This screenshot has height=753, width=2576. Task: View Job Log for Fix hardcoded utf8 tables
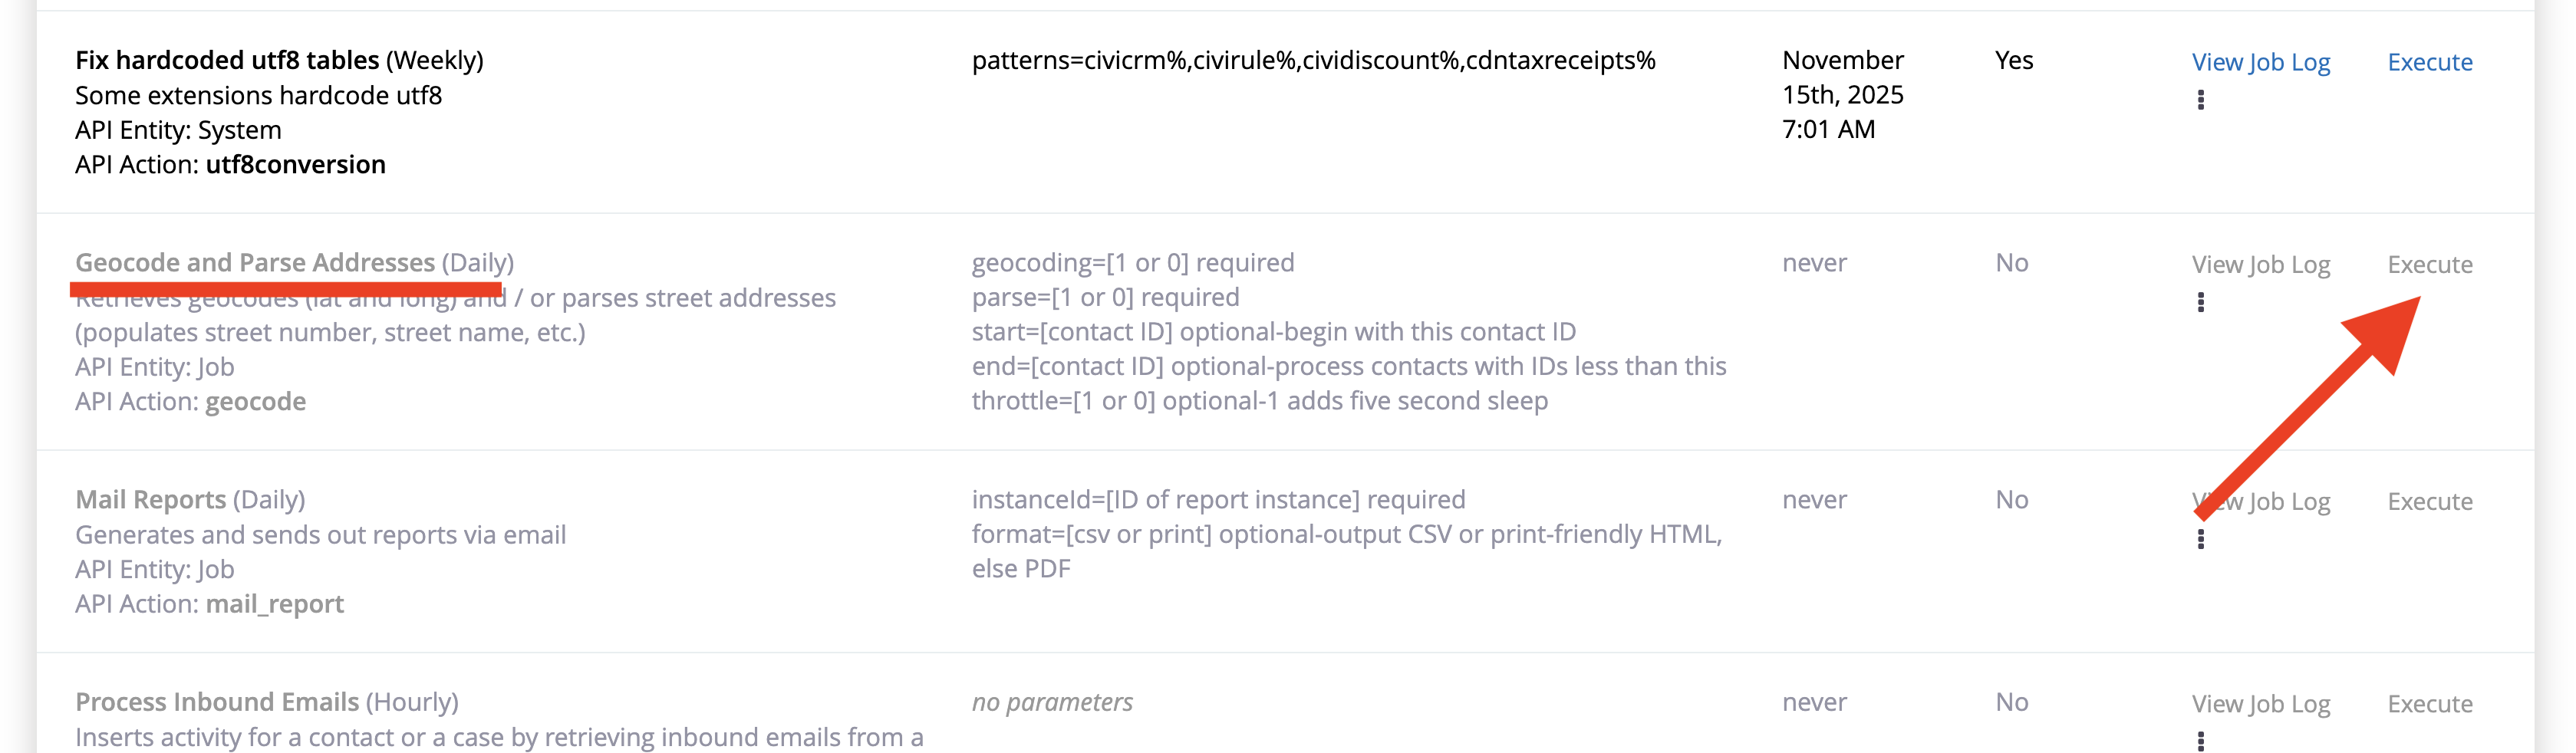2260,62
